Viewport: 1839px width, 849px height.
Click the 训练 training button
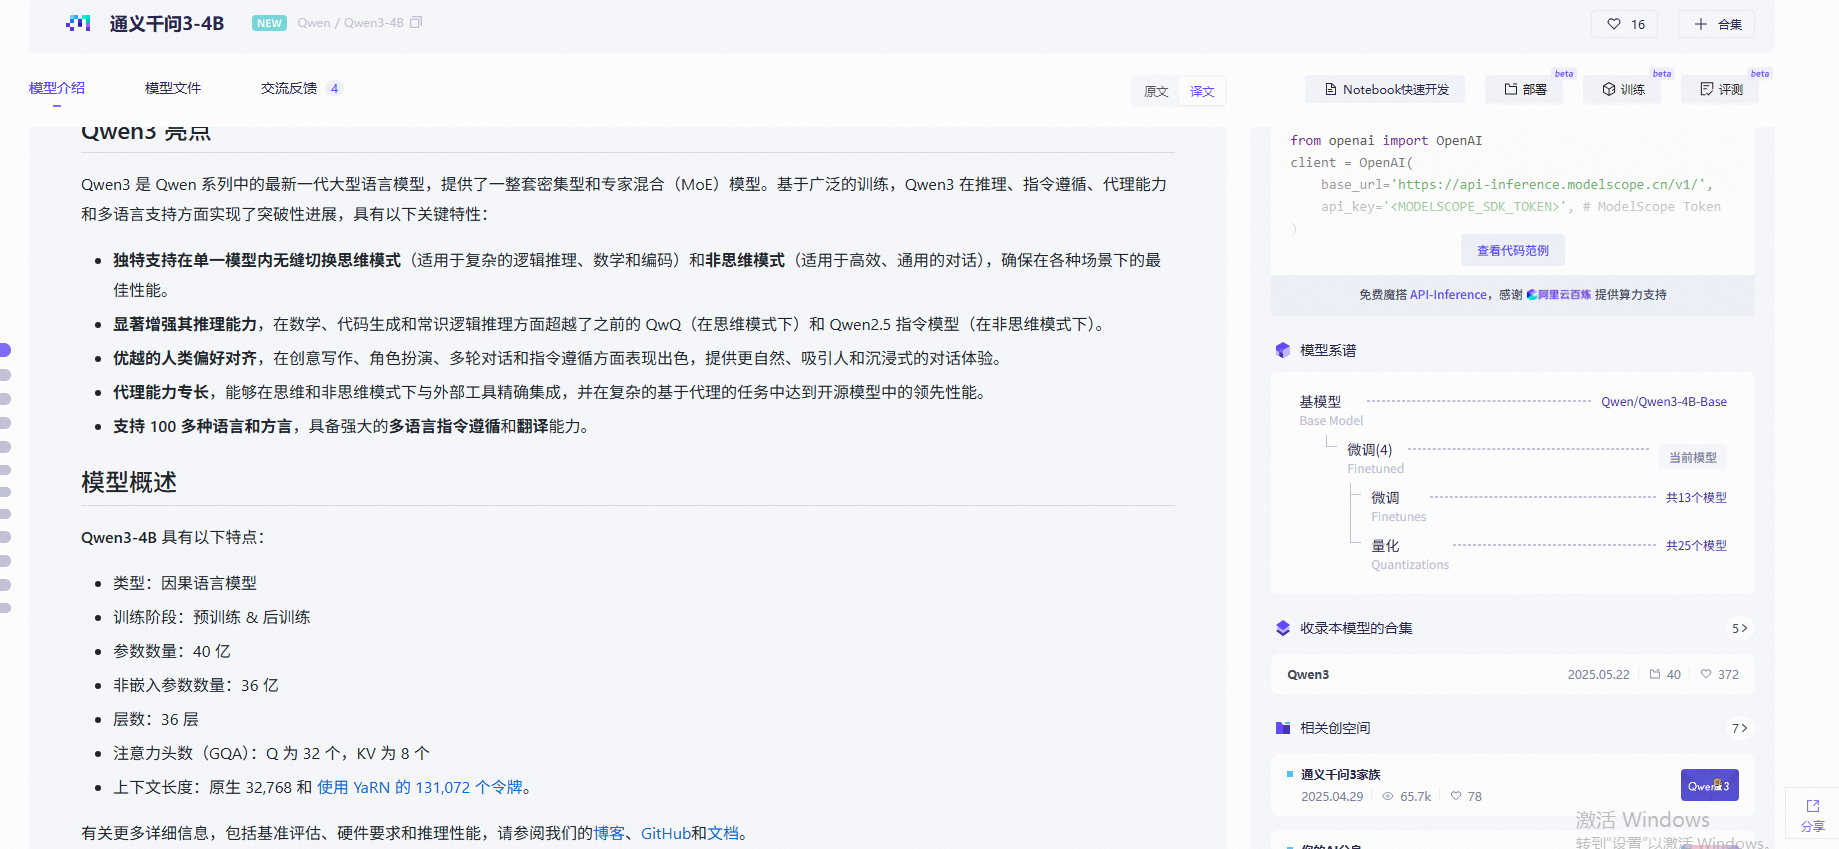click(x=1622, y=89)
